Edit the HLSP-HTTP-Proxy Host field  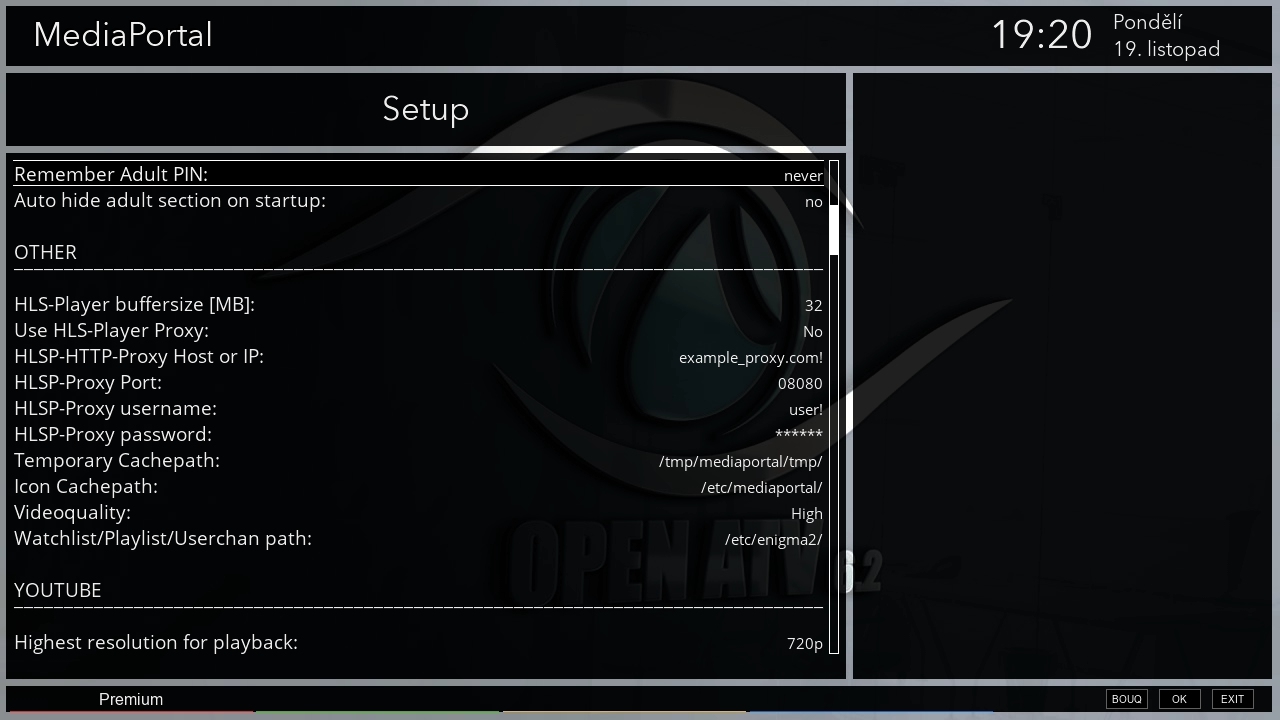[x=750, y=357]
